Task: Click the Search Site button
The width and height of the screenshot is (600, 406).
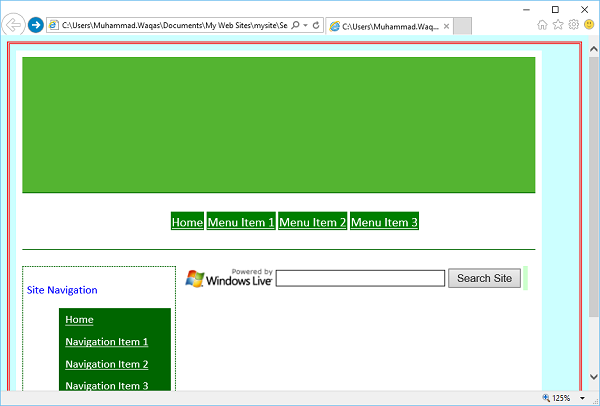Action: point(484,278)
